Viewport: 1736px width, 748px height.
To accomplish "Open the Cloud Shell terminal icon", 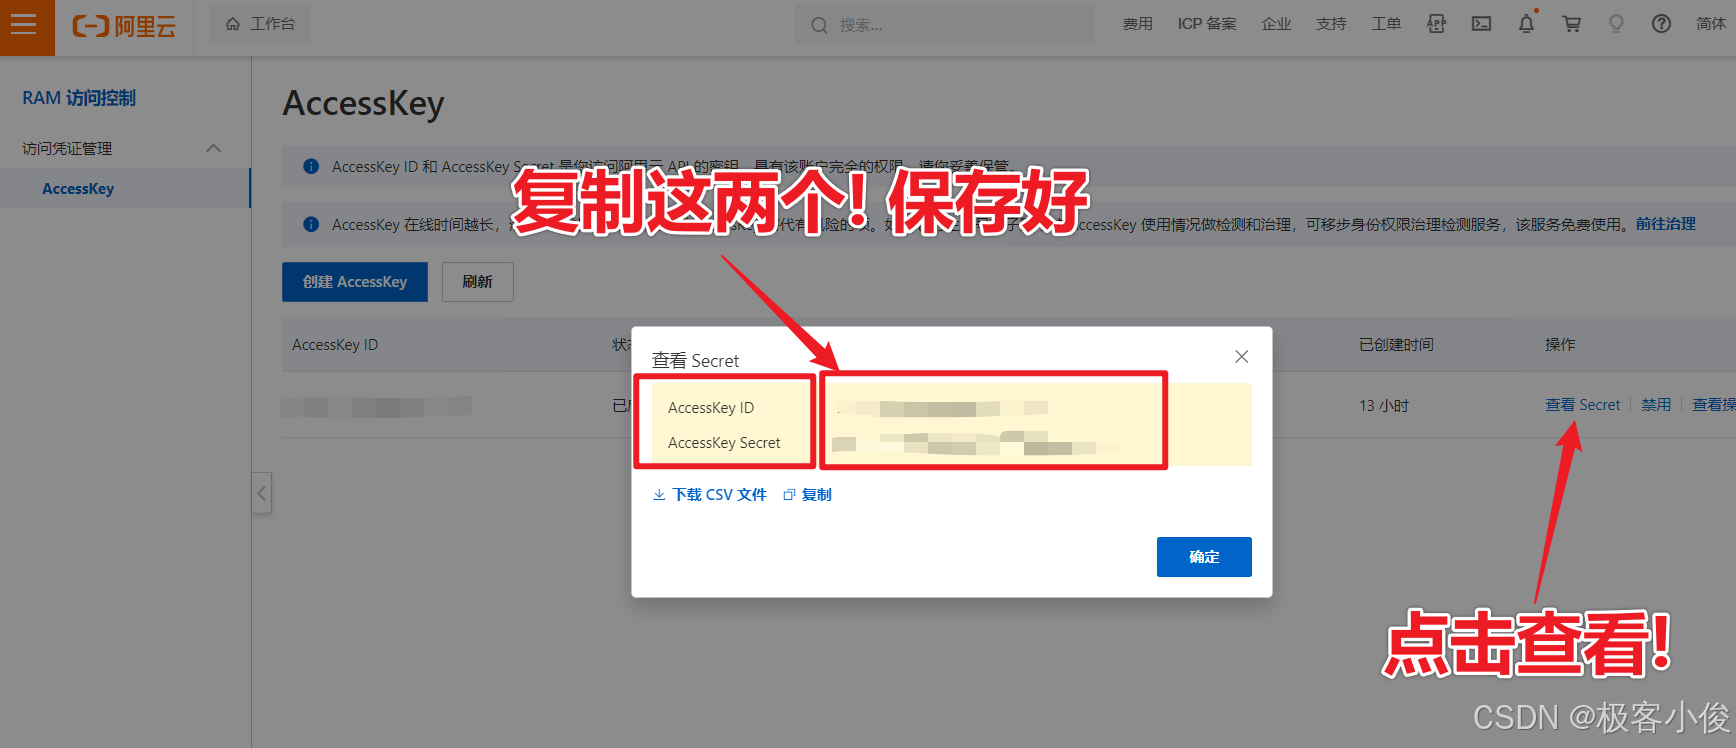I will [1481, 24].
